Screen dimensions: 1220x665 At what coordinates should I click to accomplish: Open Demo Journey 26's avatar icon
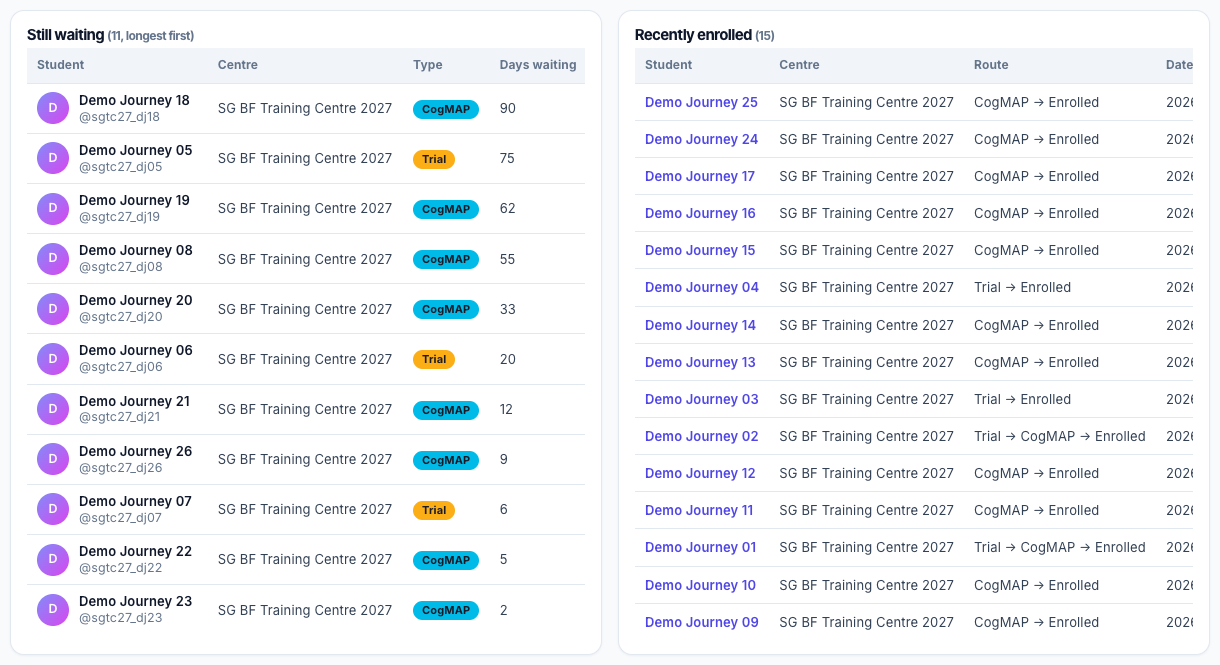[x=53, y=459]
